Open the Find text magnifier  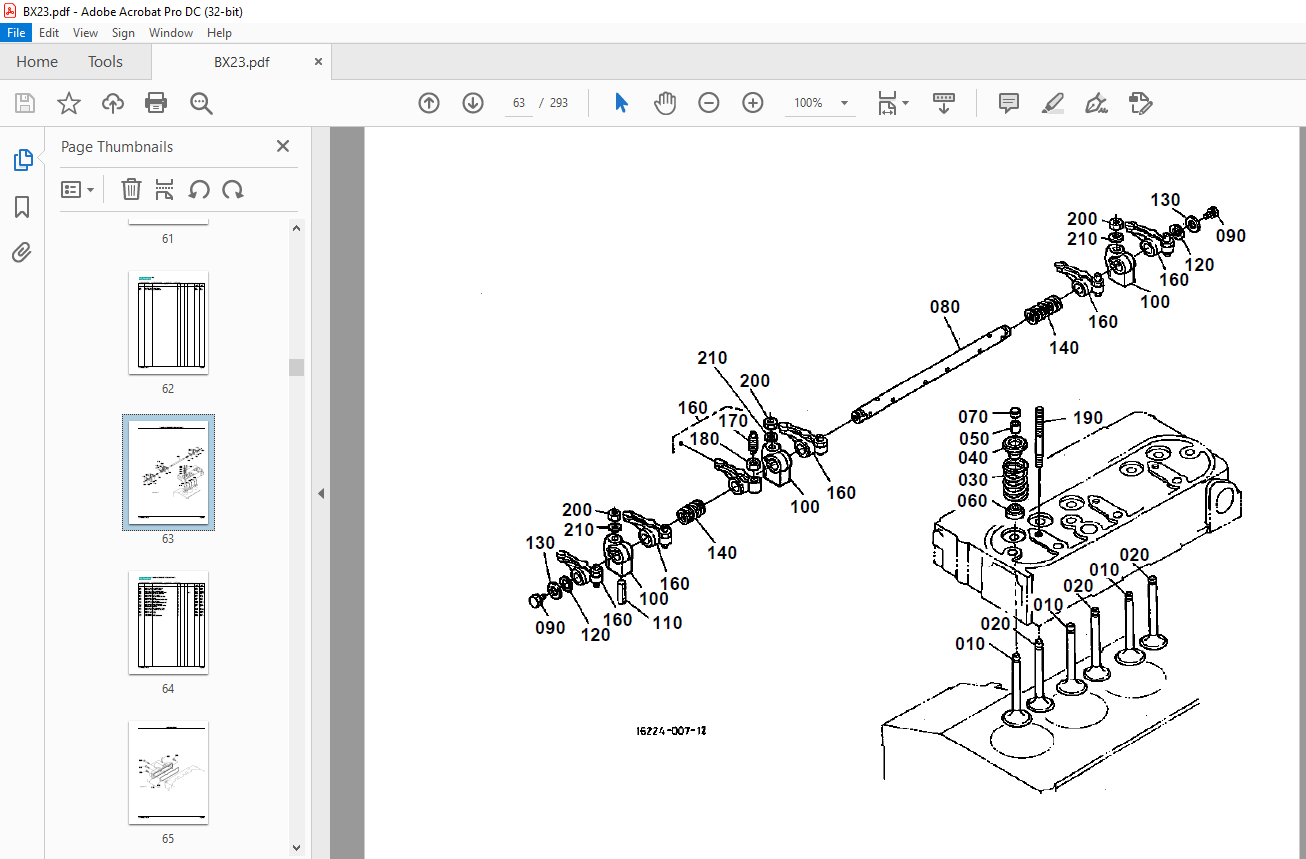[201, 103]
